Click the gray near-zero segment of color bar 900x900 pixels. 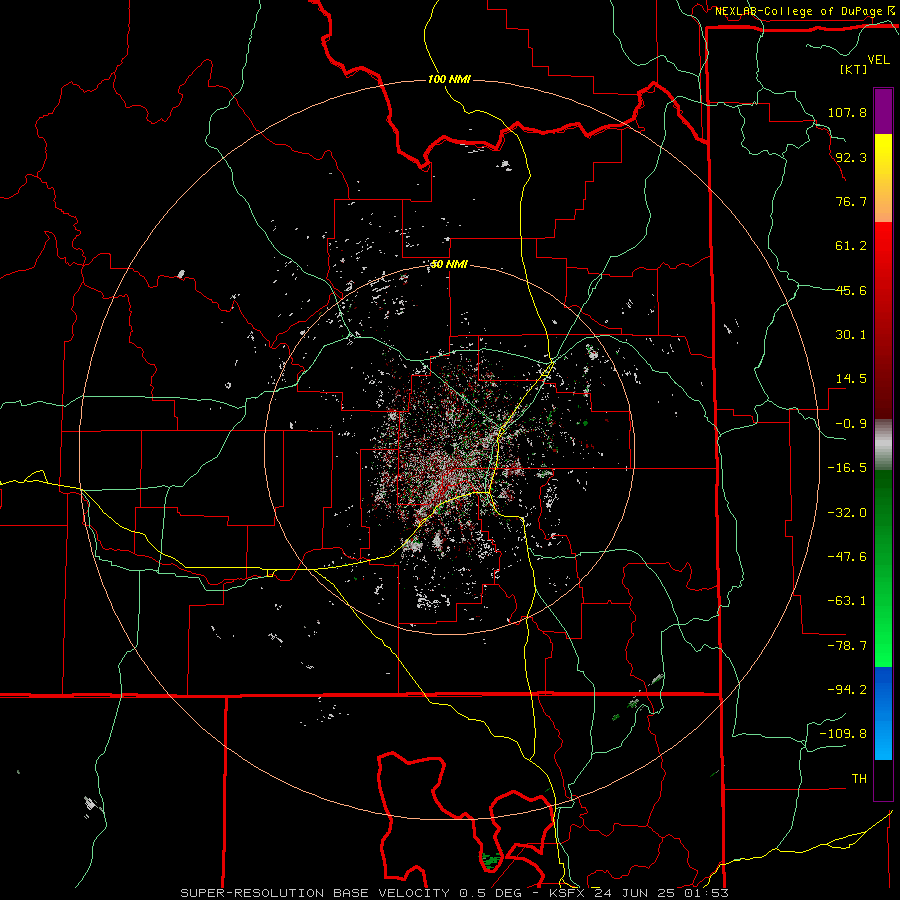[x=883, y=445]
